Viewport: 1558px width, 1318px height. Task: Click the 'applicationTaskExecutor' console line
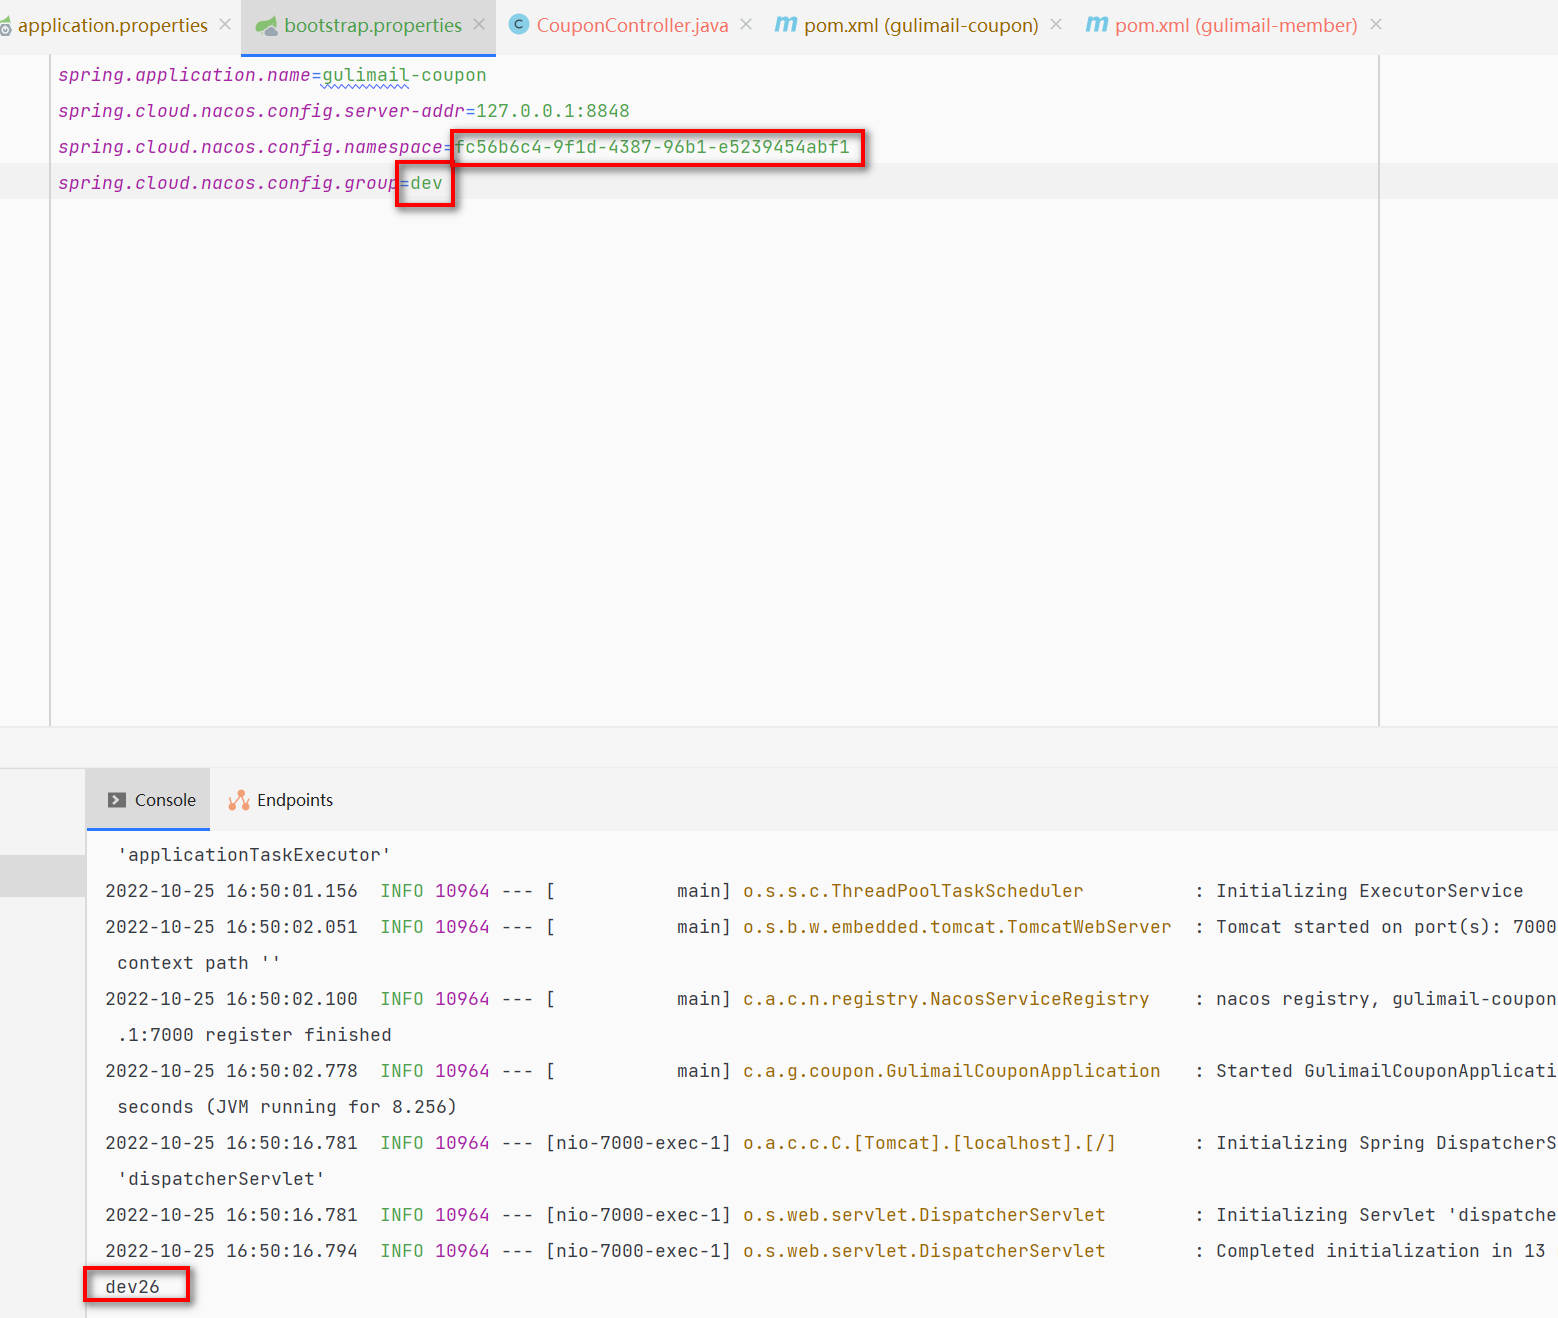click(x=254, y=855)
